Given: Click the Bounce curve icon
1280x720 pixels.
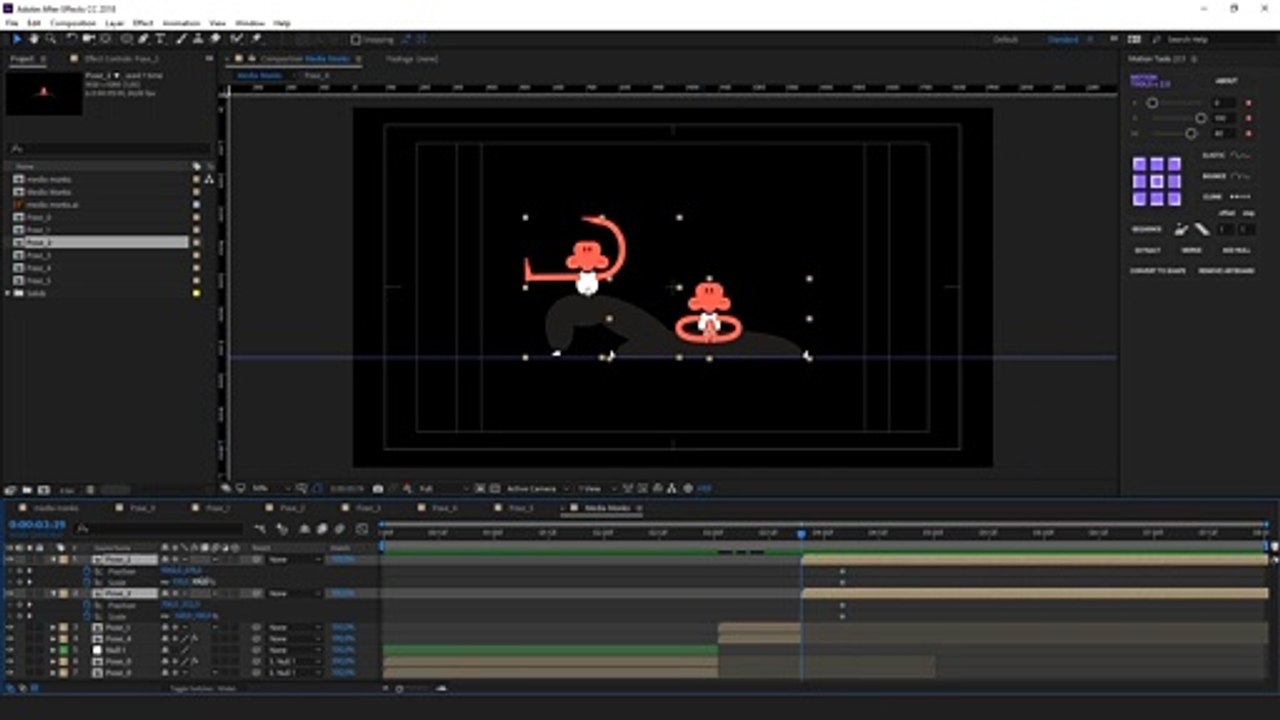Looking at the screenshot, I should [x=1241, y=176].
